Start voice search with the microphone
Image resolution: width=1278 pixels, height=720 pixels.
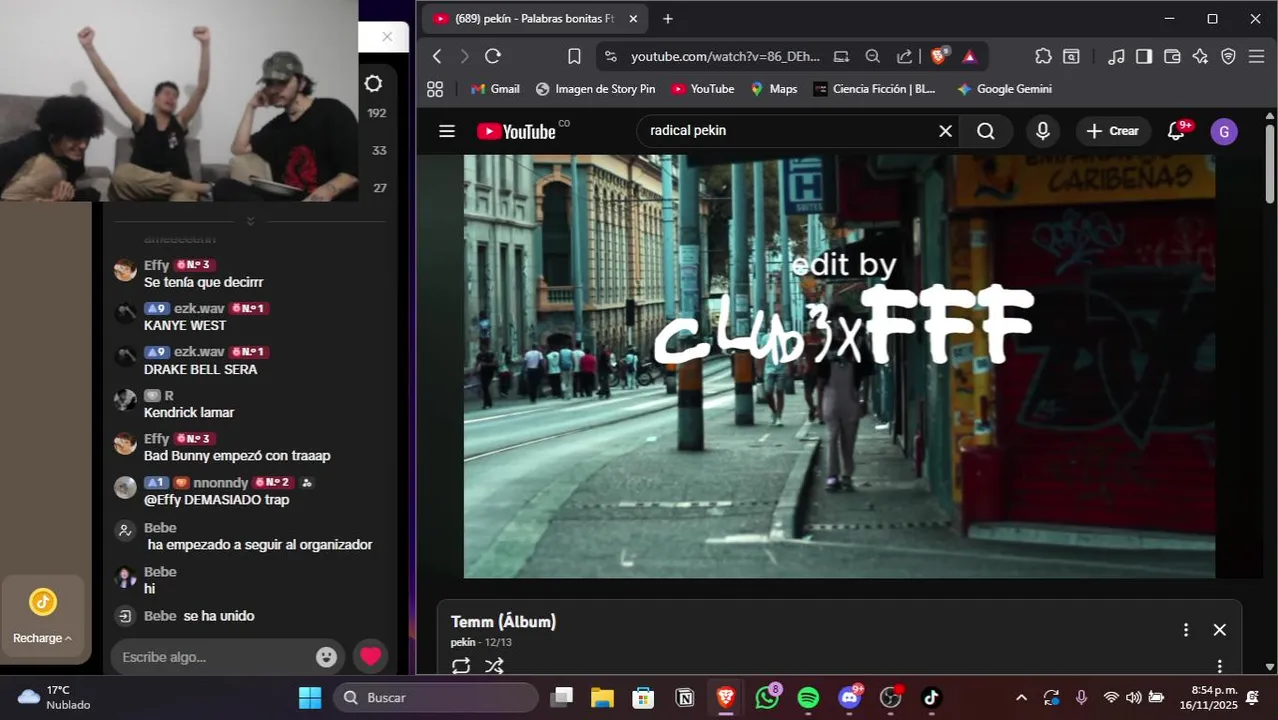pos(1043,131)
